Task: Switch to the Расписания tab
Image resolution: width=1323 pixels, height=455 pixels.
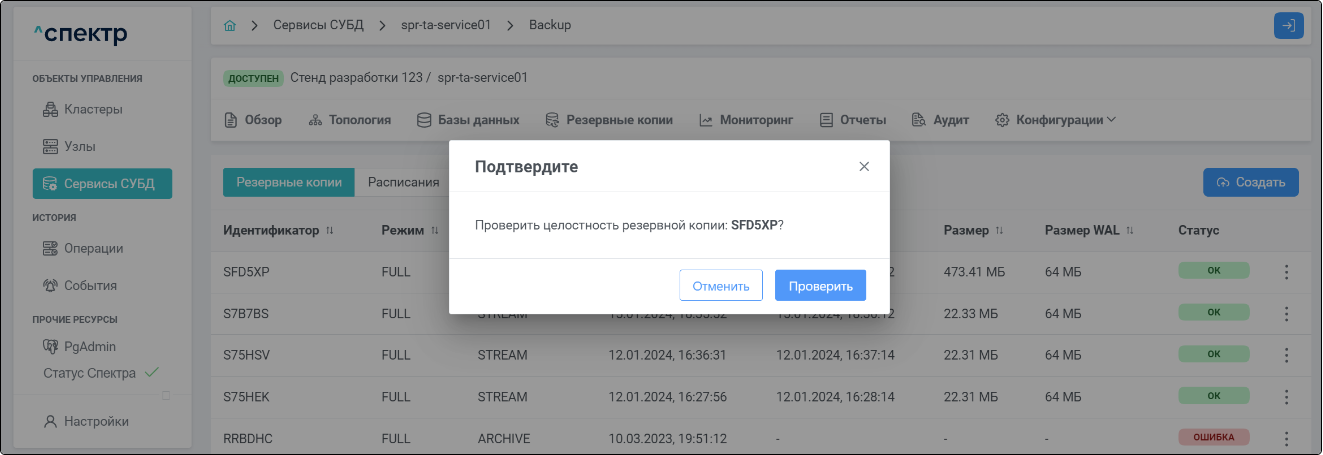Action: tap(403, 182)
